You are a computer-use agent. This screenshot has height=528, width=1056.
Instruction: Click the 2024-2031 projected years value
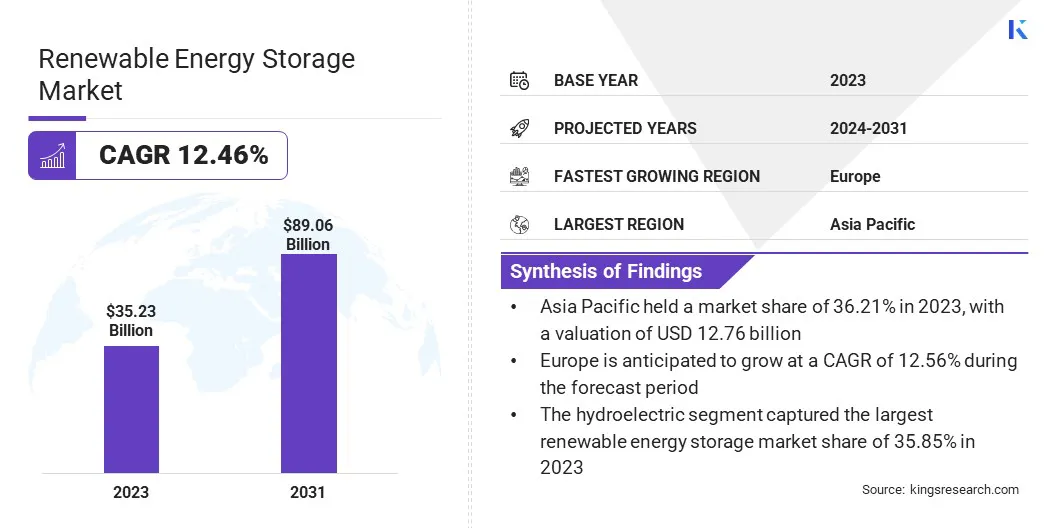point(868,128)
